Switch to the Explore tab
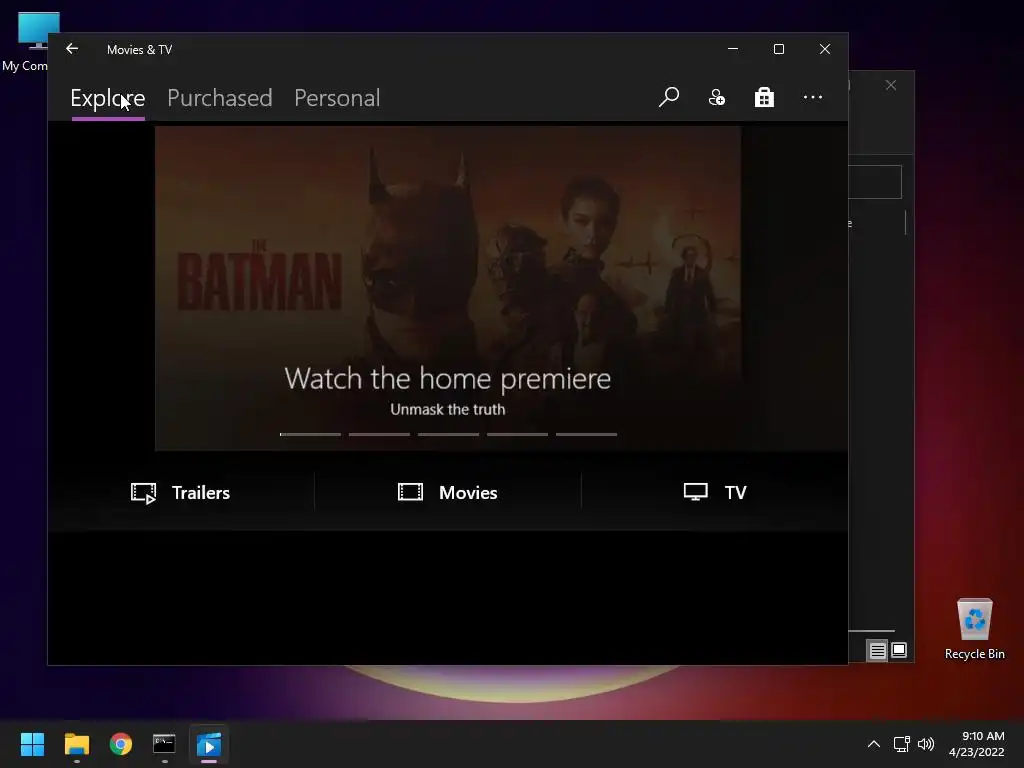Image resolution: width=1024 pixels, height=768 pixels. click(108, 98)
